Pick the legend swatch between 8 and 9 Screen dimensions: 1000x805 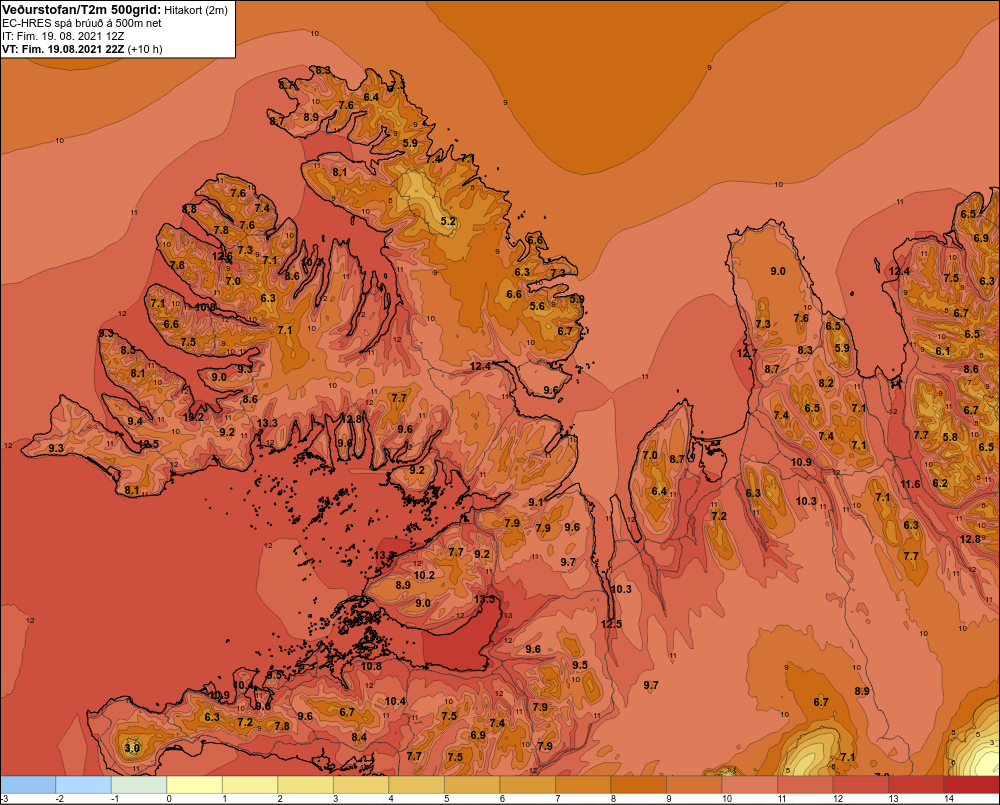[x=638, y=784]
